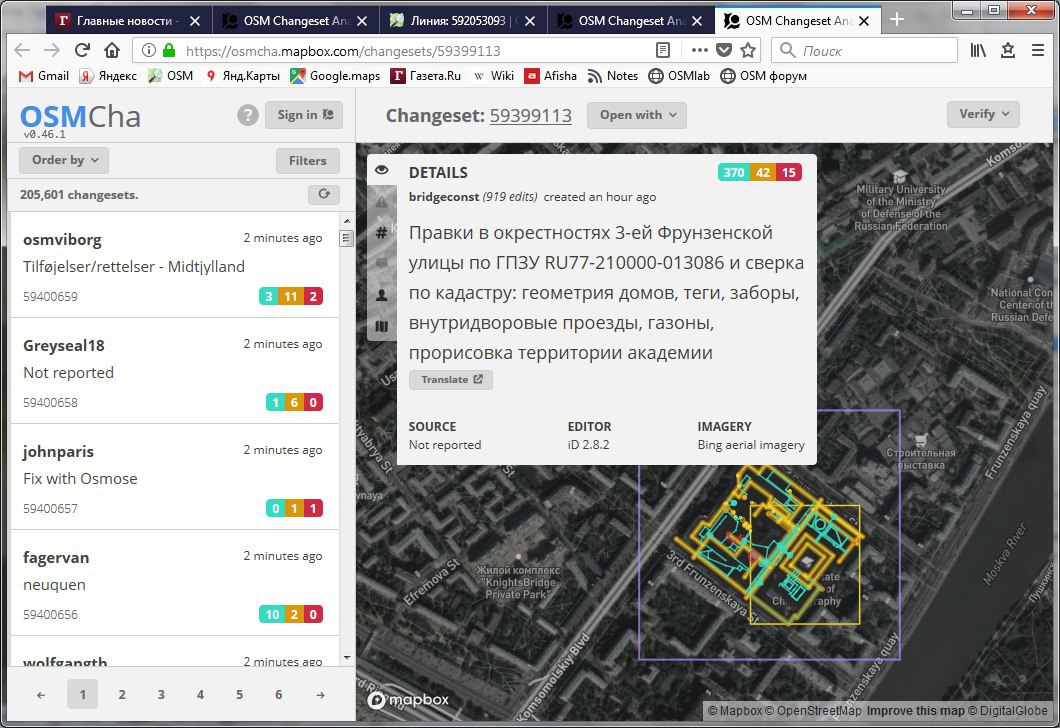1060x728 pixels.
Task: Open the Firefox hamburger menu
Action: click(1038, 50)
